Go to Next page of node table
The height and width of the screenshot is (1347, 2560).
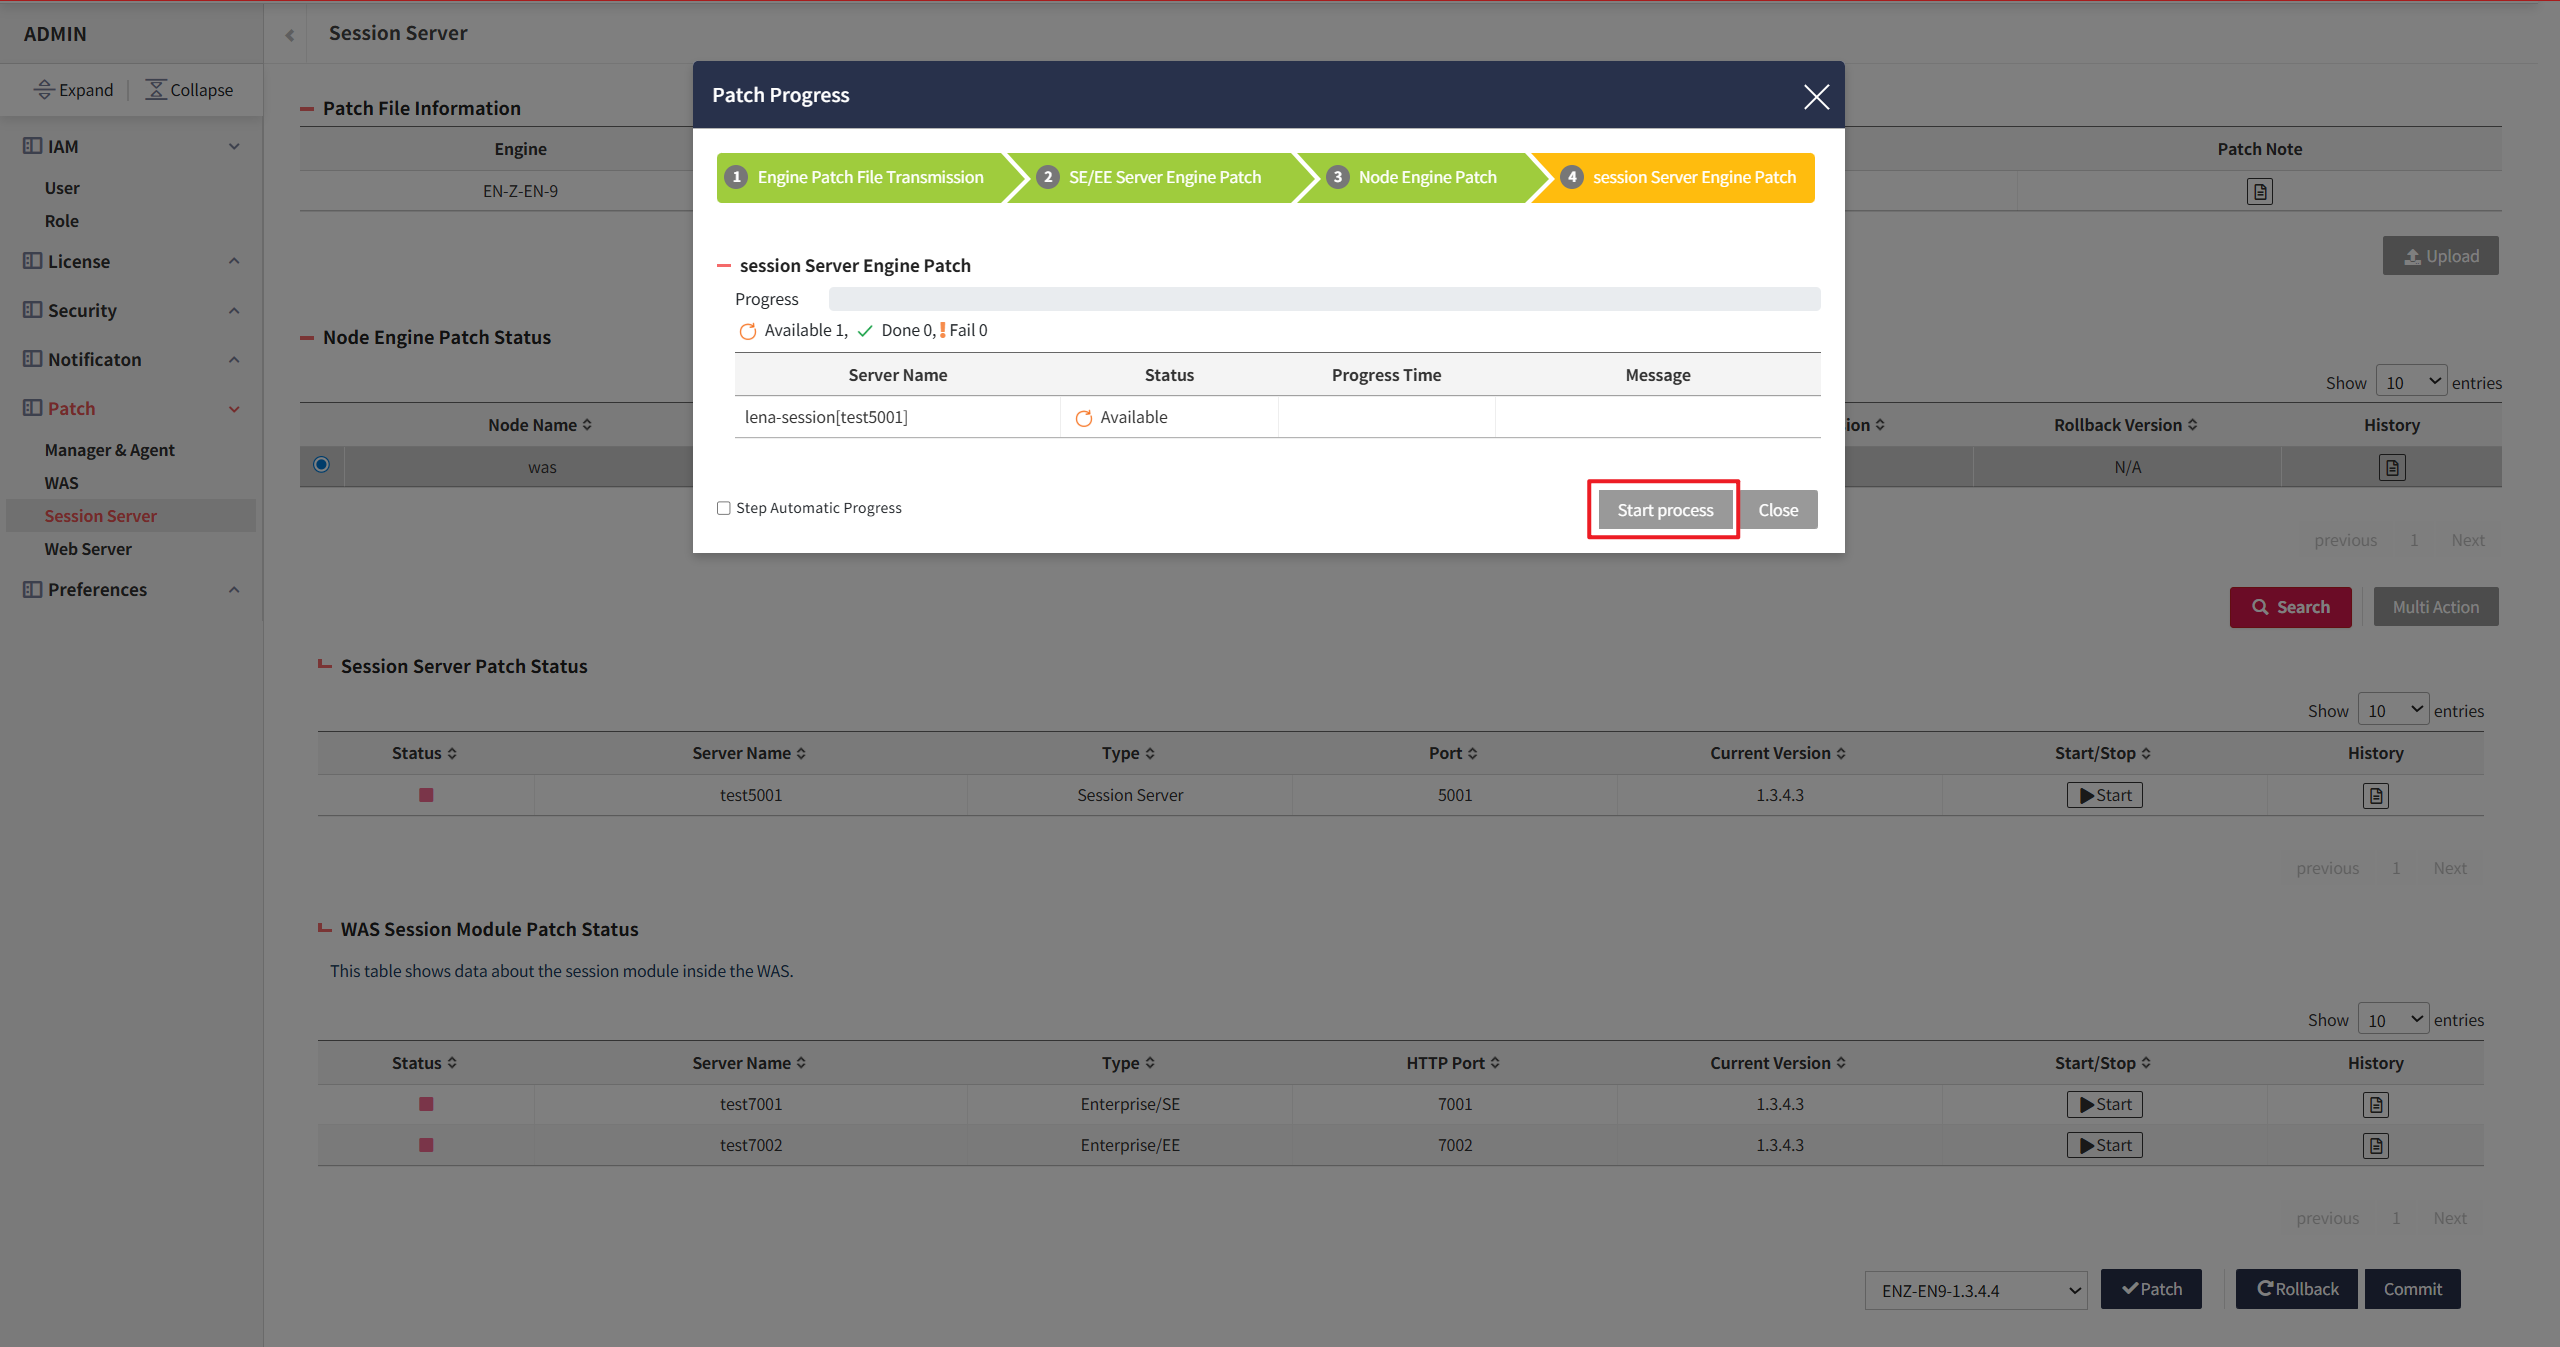(2468, 540)
